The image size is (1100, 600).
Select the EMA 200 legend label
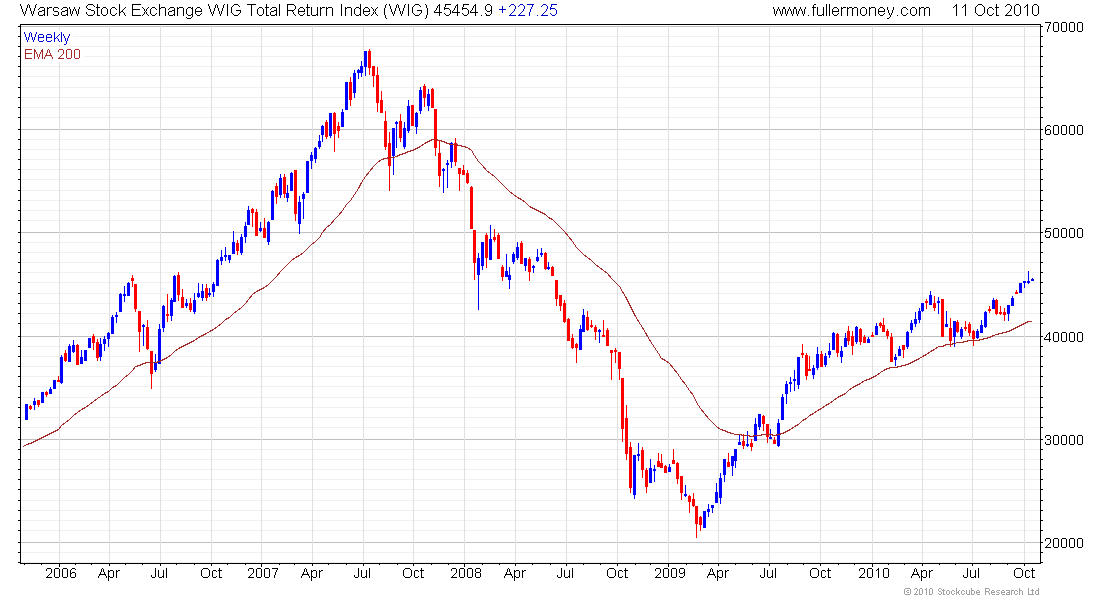pos(52,54)
